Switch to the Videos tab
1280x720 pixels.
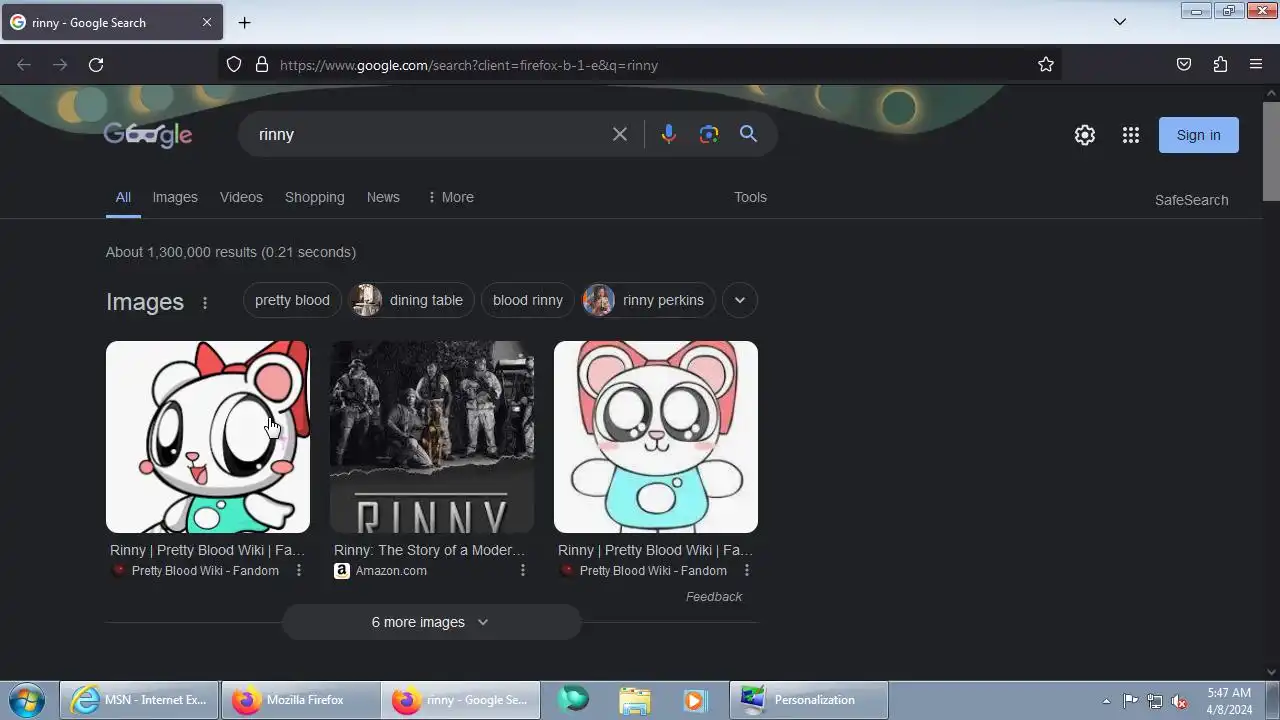pos(241,198)
